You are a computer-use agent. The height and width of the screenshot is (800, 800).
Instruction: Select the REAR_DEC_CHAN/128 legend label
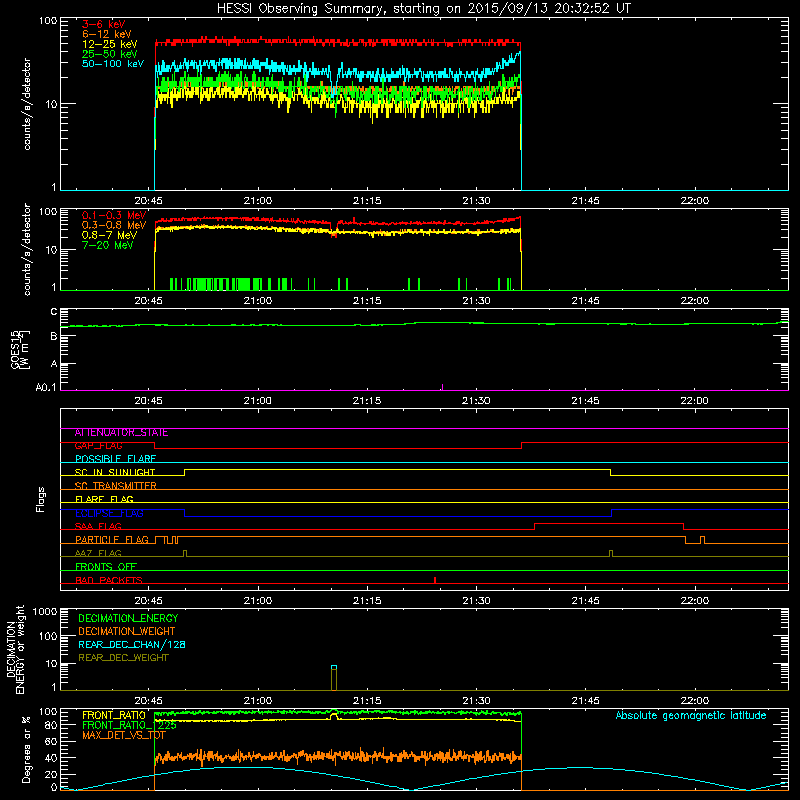click(x=132, y=645)
